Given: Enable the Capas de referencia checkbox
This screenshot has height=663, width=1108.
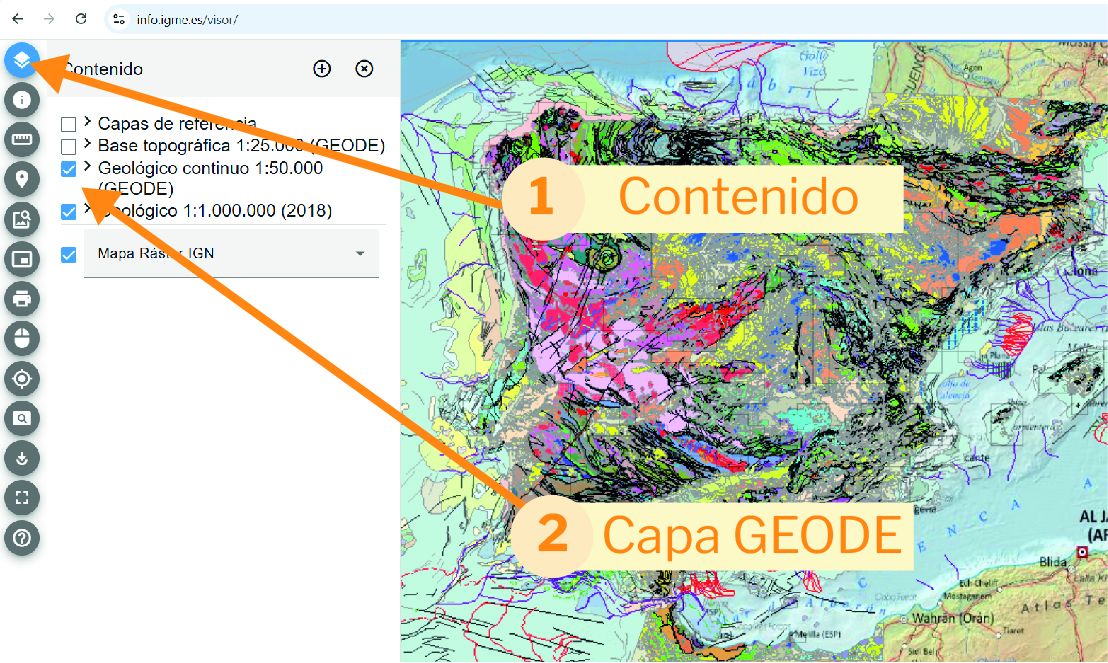Looking at the screenshot, I should 69,124.
